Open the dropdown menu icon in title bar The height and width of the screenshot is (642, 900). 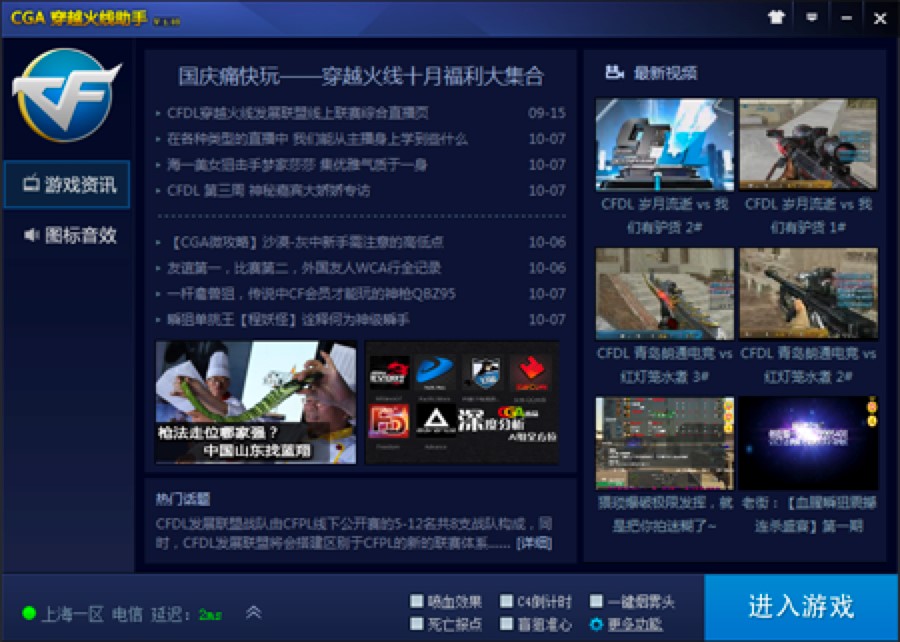(811, 17)
